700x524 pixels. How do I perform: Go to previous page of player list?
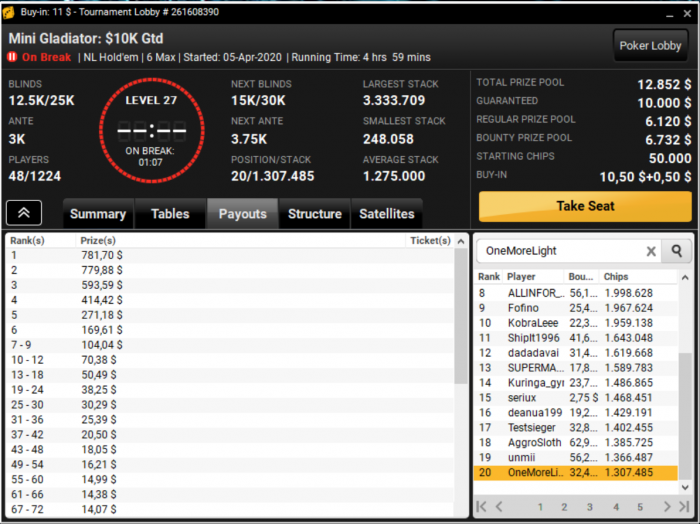click(499, 507)
